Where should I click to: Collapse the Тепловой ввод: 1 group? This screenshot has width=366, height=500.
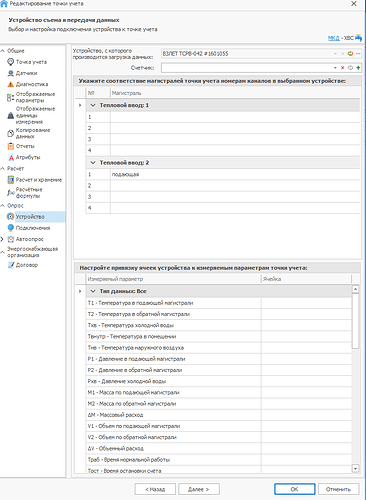pyautogui.click(x=93, y=105)
